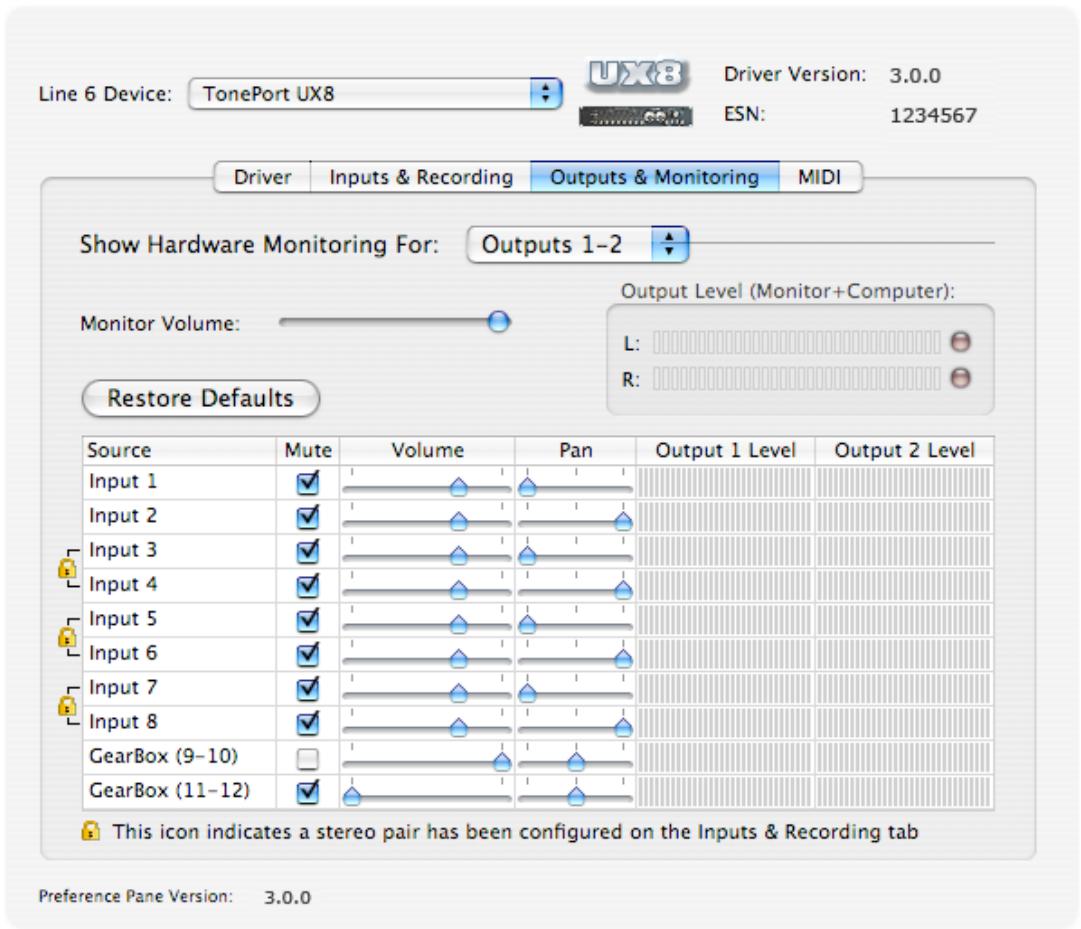Toggle the Mute checkbox for Input 4
The image size is (1081, 929).
click(307, 586)
